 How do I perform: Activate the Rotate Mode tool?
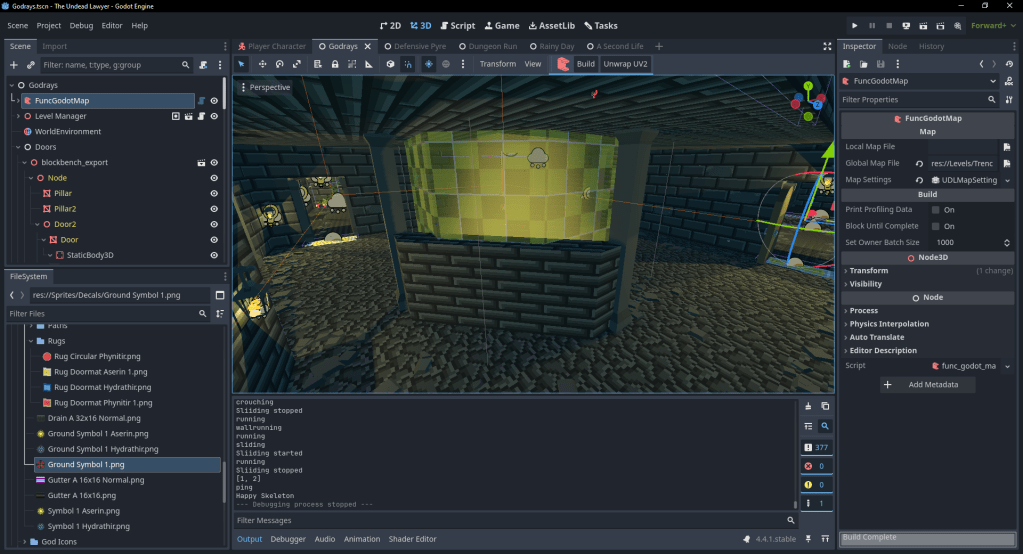pyautogui.click(x=280, y=64)
